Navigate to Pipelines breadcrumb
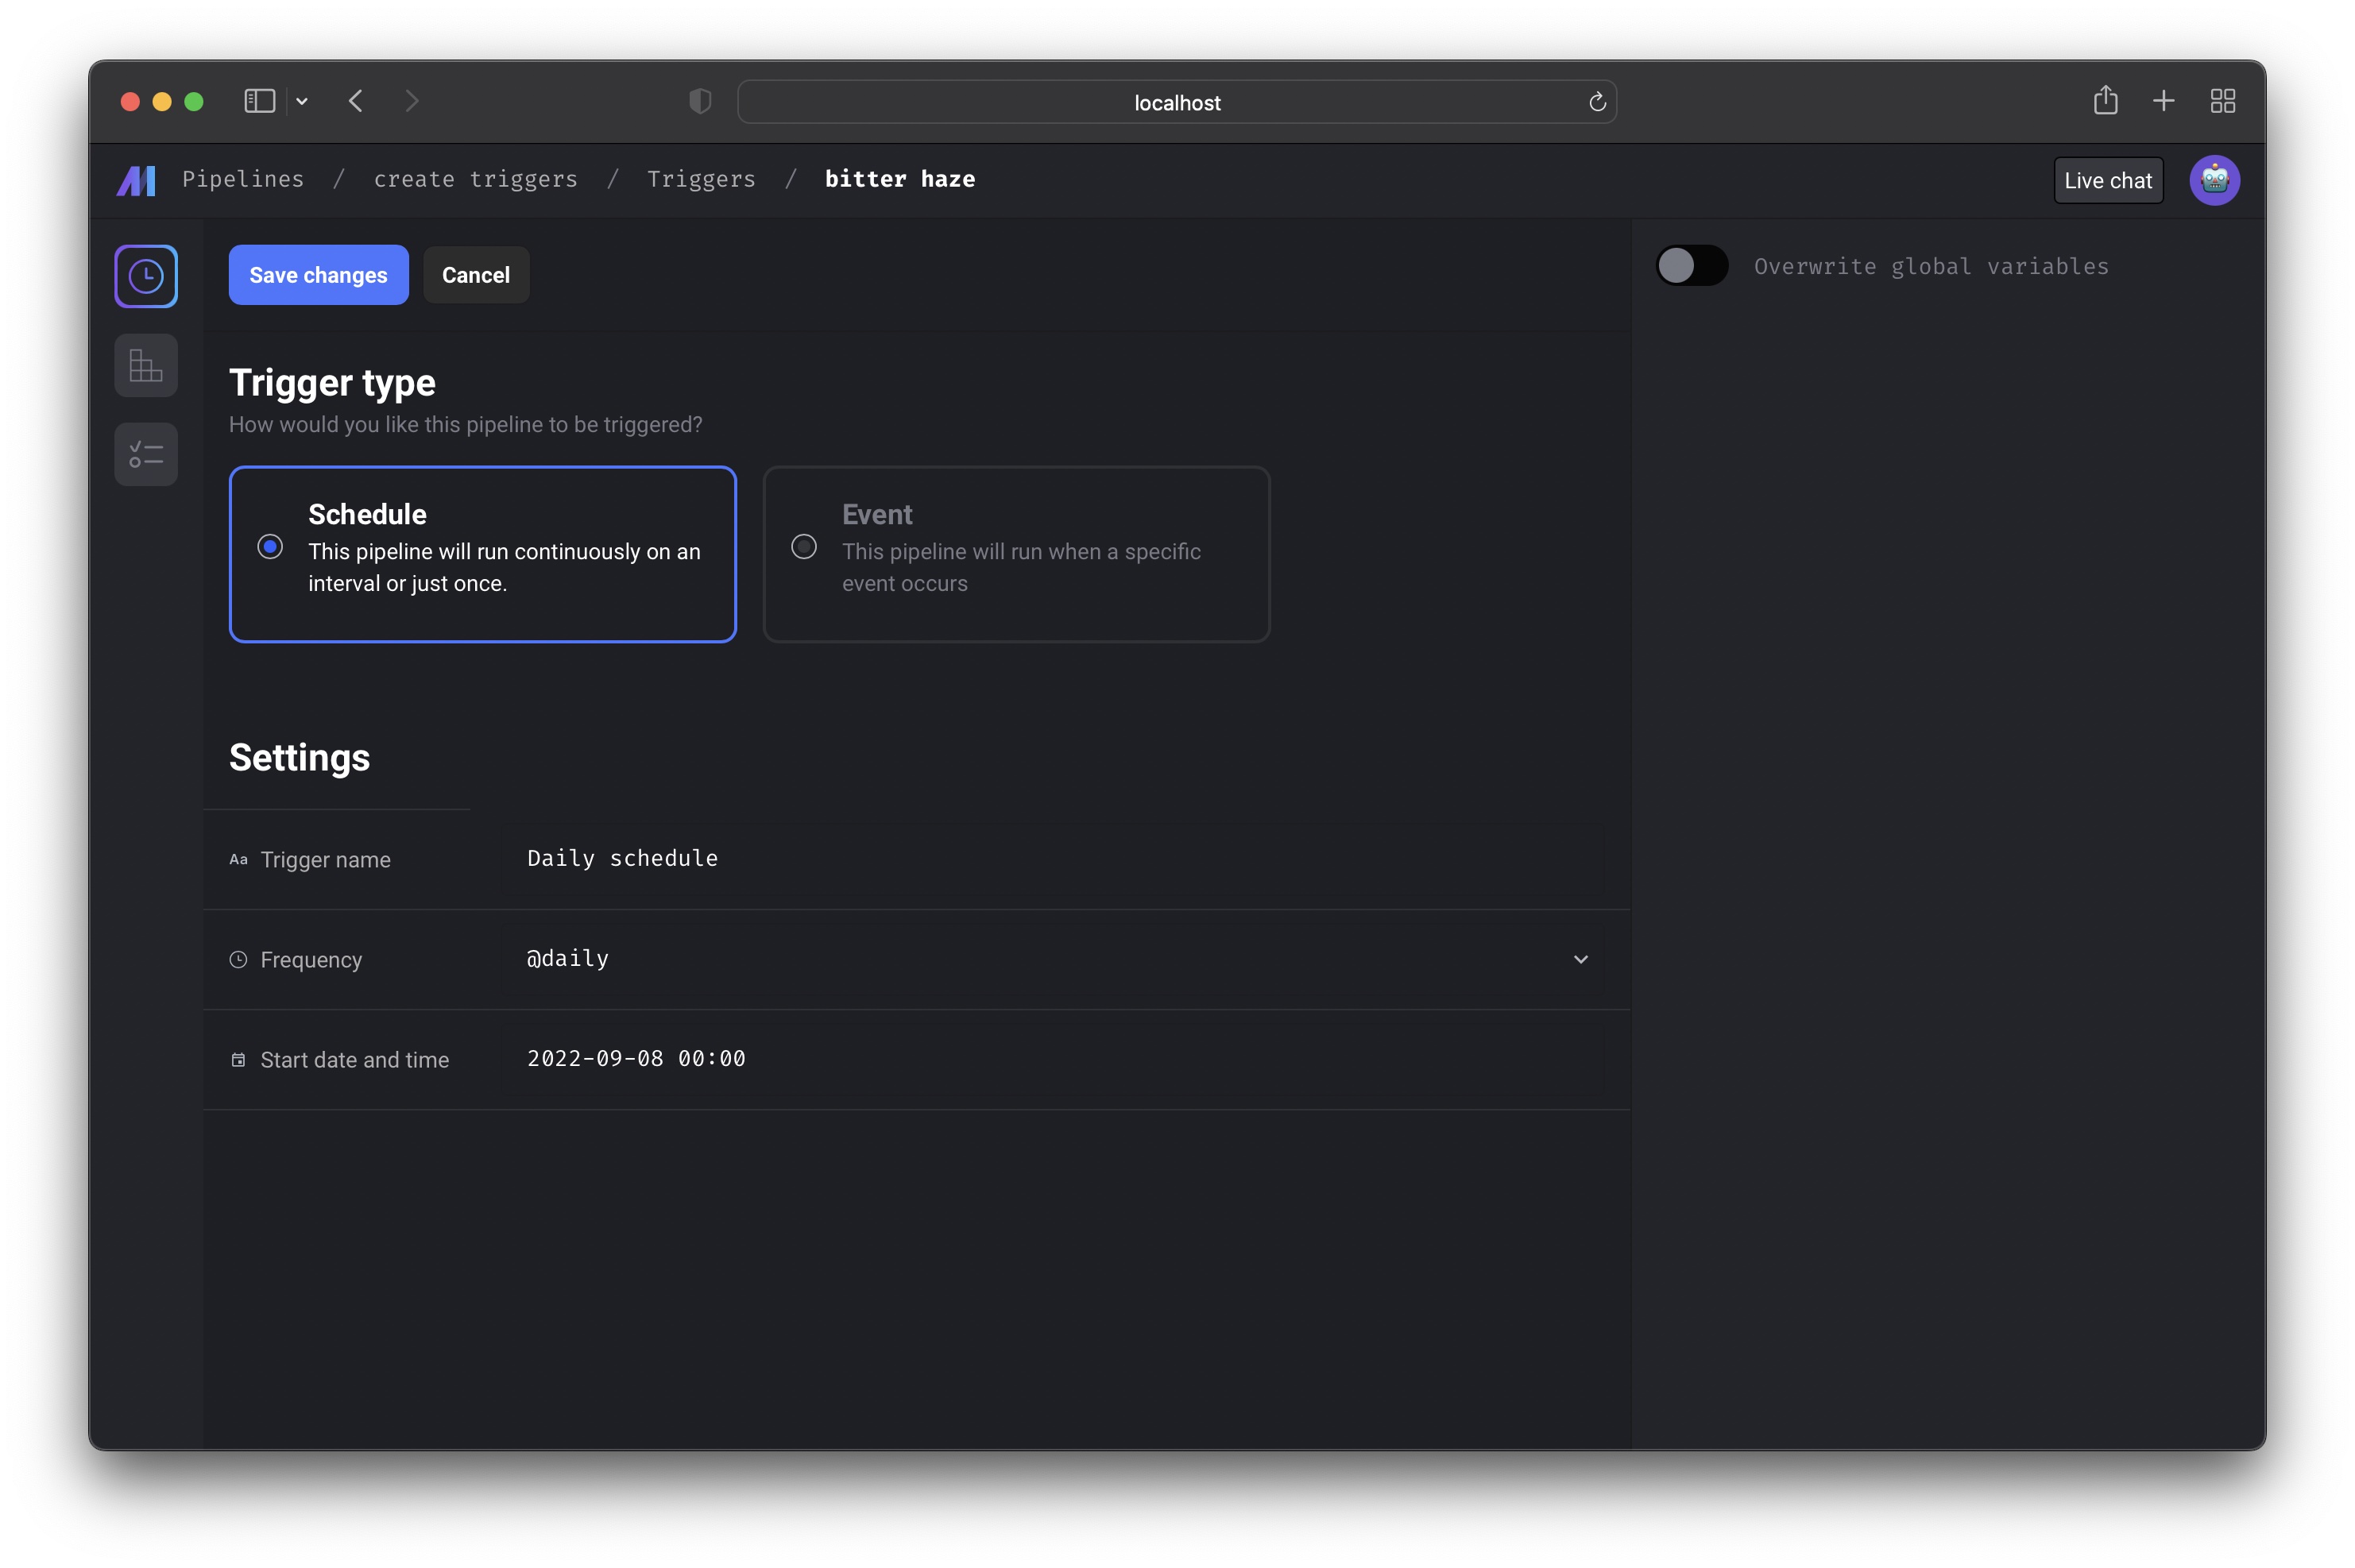The width and height of the screenshot is (2355, 1568). coord(243,179)
